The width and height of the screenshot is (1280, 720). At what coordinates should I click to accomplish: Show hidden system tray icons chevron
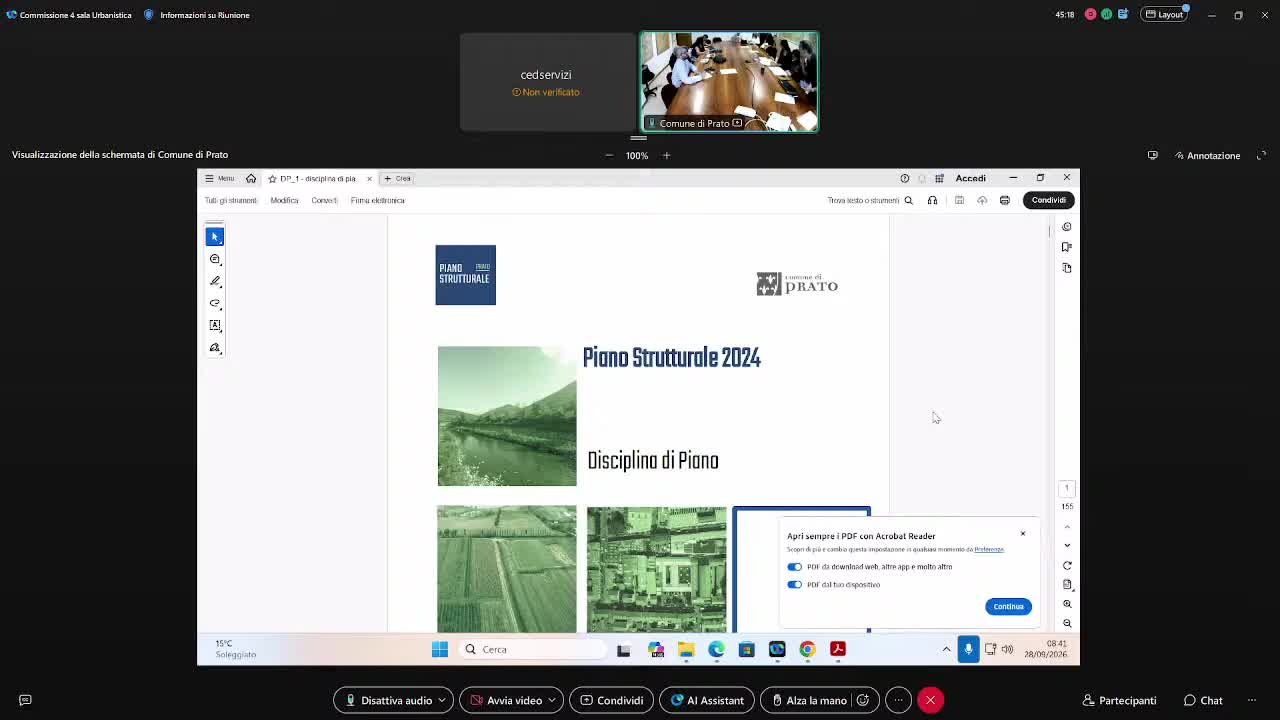(946, 649)
